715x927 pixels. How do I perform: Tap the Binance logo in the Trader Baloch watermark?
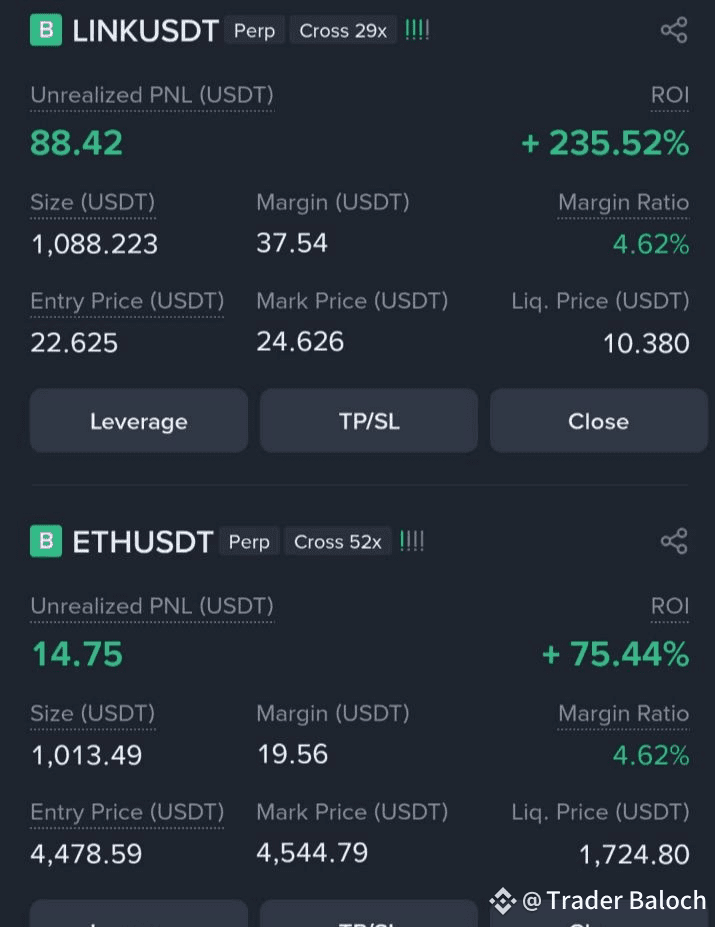tap(503, 901)
